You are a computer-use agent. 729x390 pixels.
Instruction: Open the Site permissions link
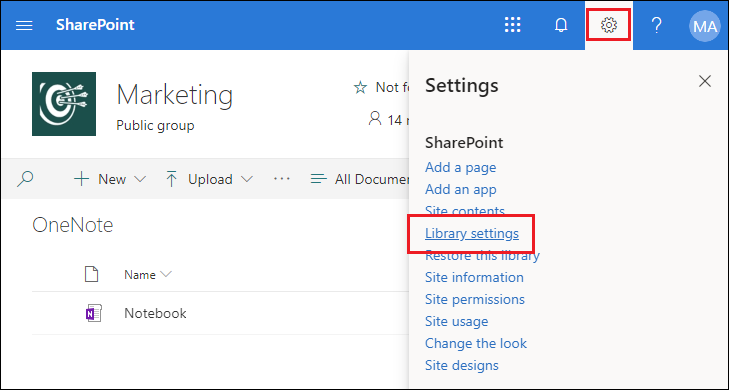pyautogui.click(x=475, y=299)
